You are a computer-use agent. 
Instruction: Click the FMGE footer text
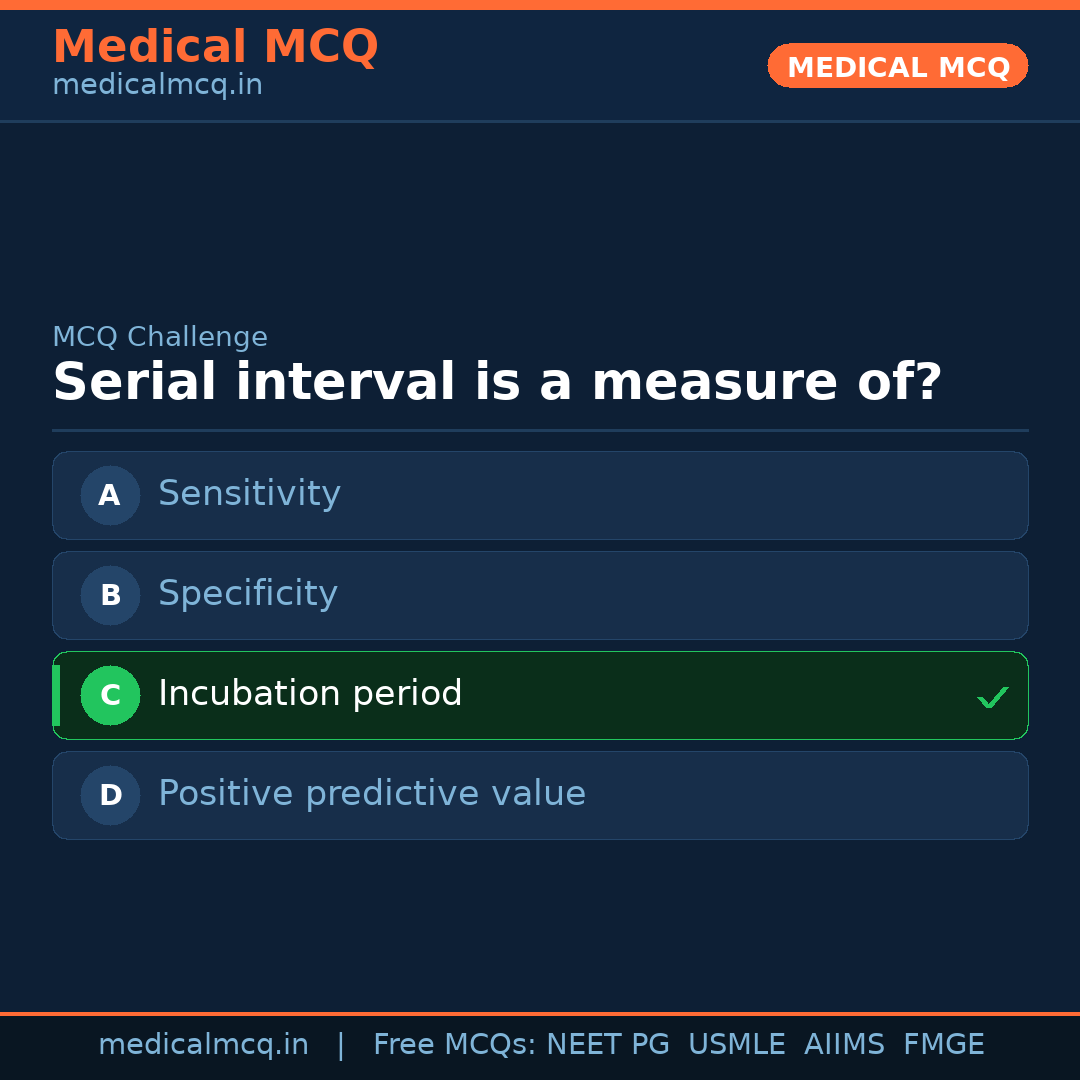point(943,1045)
